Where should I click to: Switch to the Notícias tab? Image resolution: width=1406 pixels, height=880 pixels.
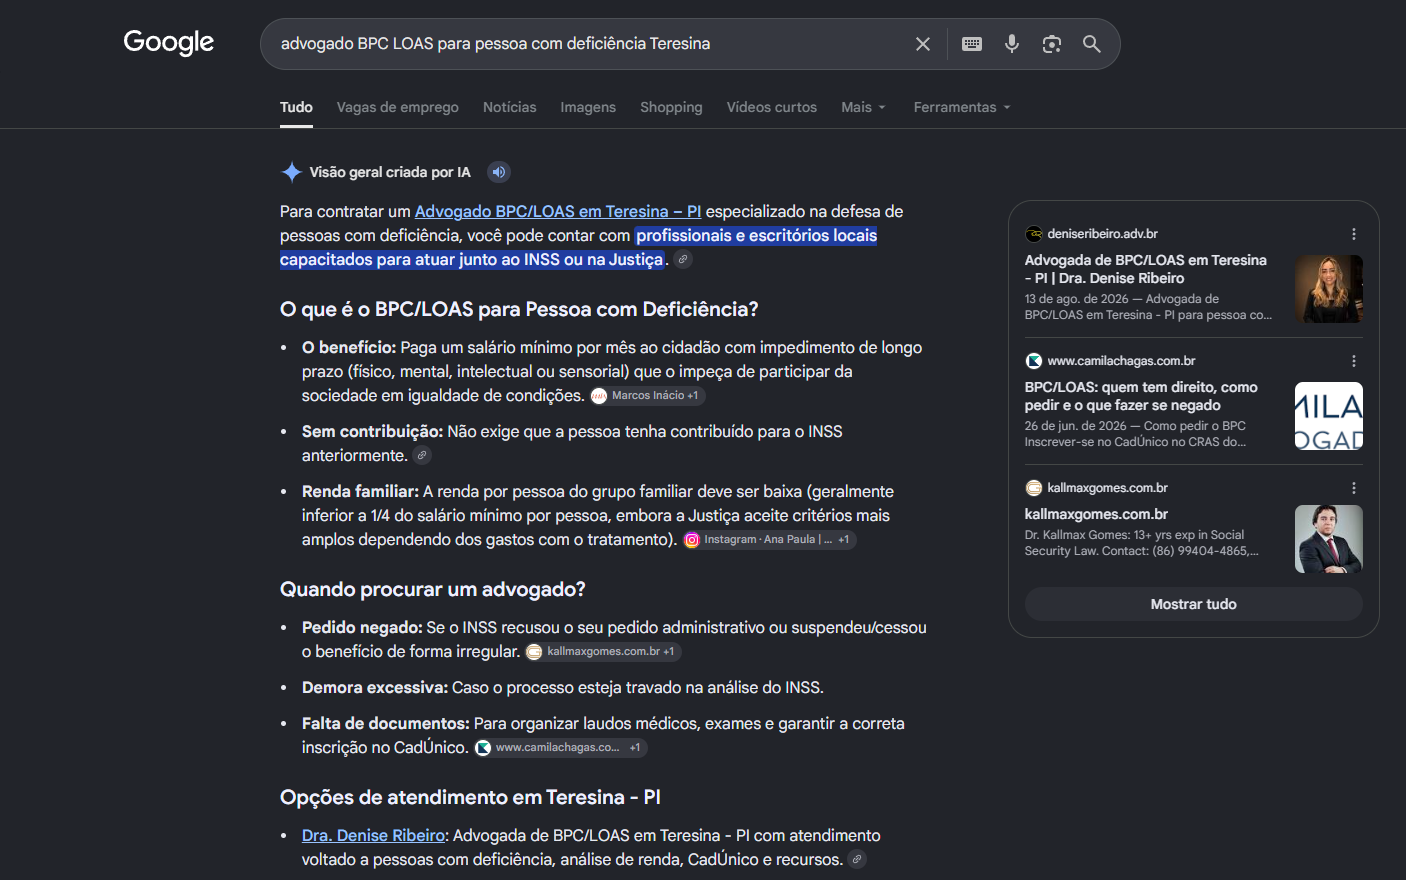click(x=510, y=107)
